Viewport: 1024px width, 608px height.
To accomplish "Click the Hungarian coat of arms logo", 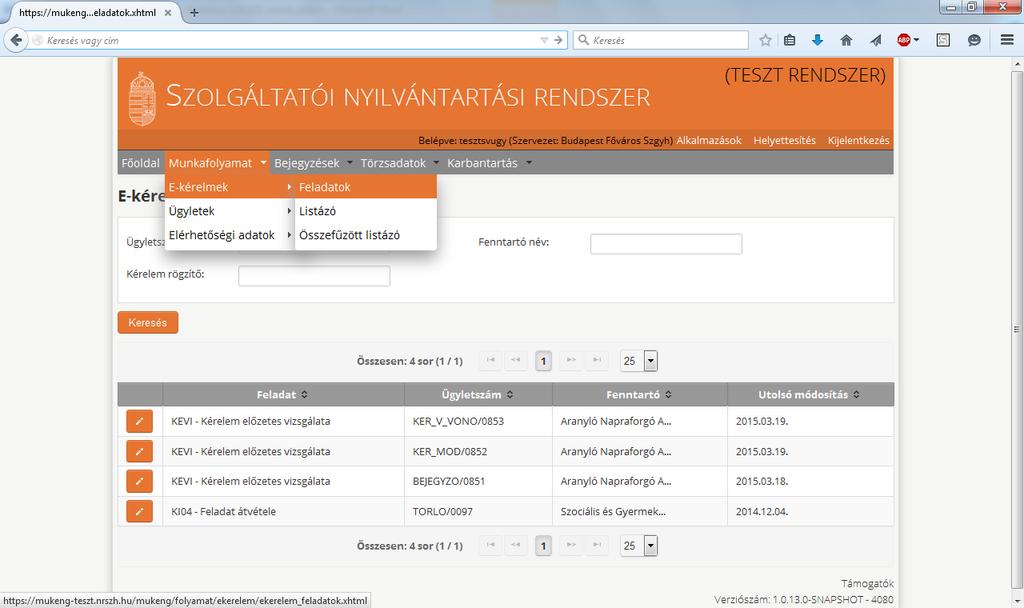I will coord(142,99).
